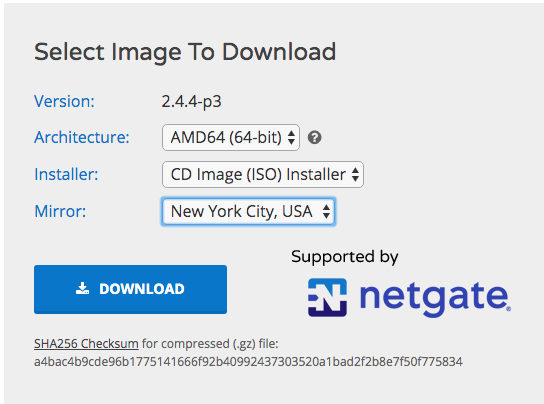
Task: Click the version number 2.4.4-p3
Action: point(192,102)
